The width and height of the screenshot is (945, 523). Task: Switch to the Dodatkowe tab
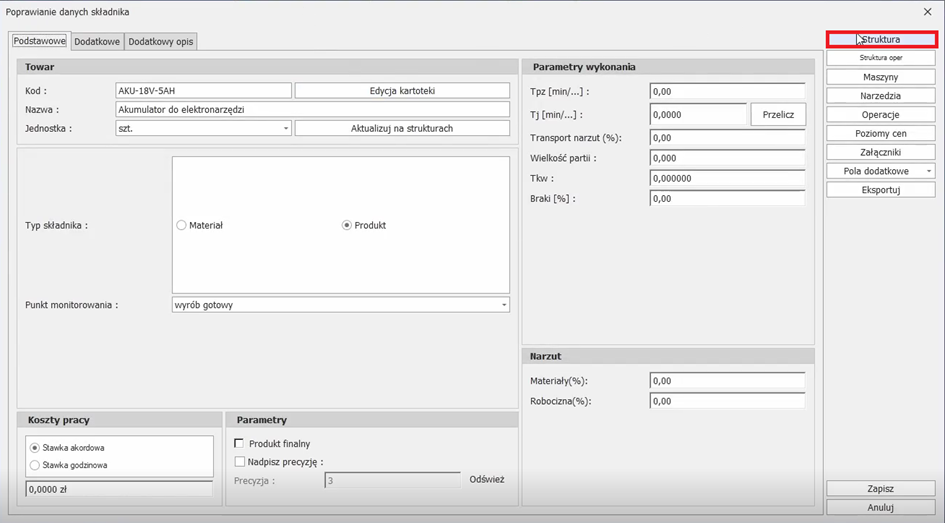(97, 41)
